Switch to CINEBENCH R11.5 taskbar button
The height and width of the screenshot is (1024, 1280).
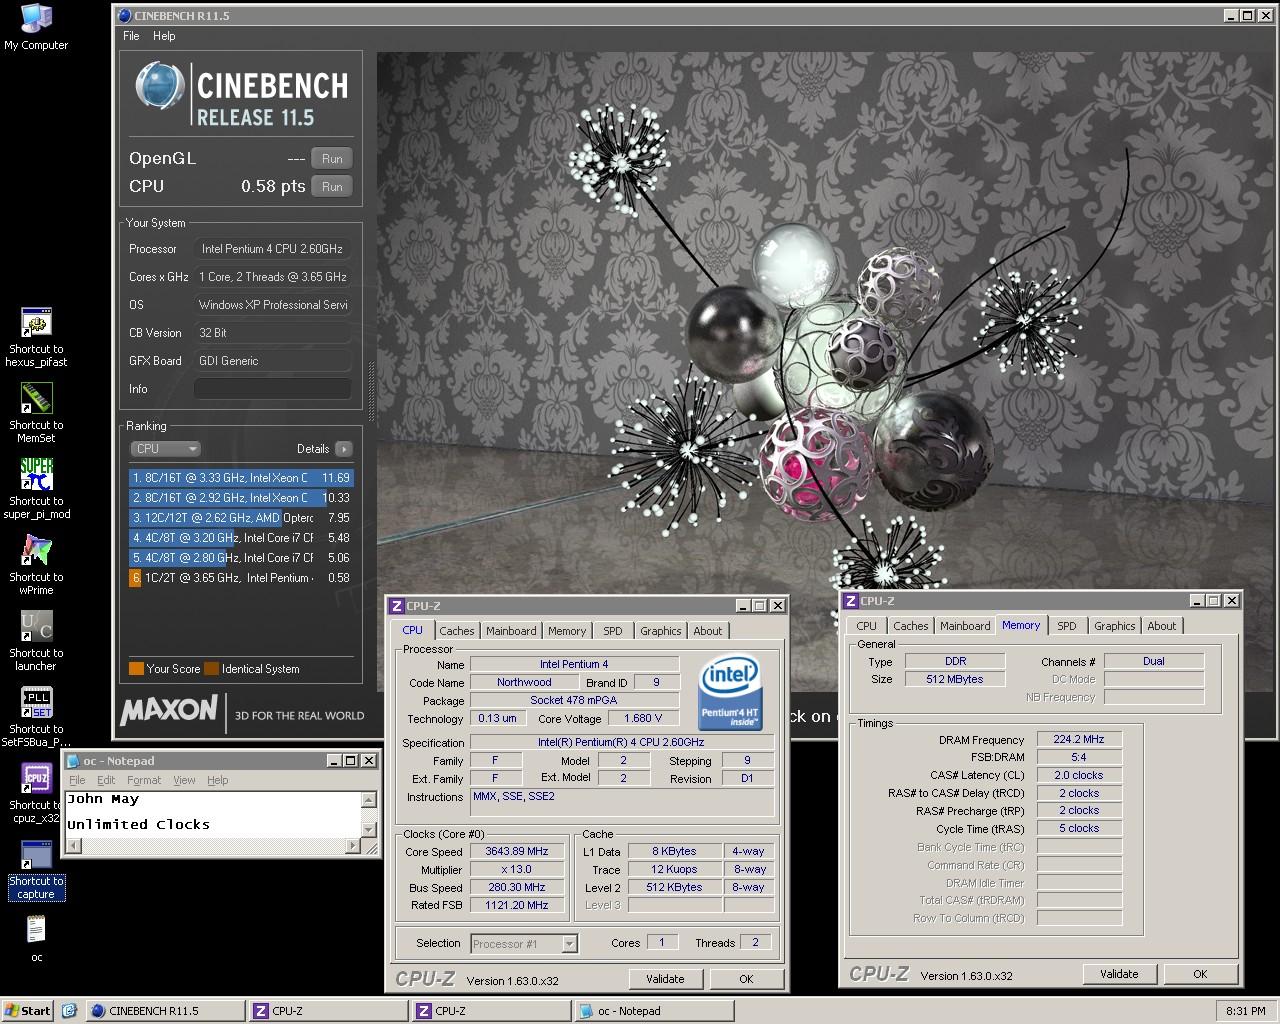[165, 1011]
